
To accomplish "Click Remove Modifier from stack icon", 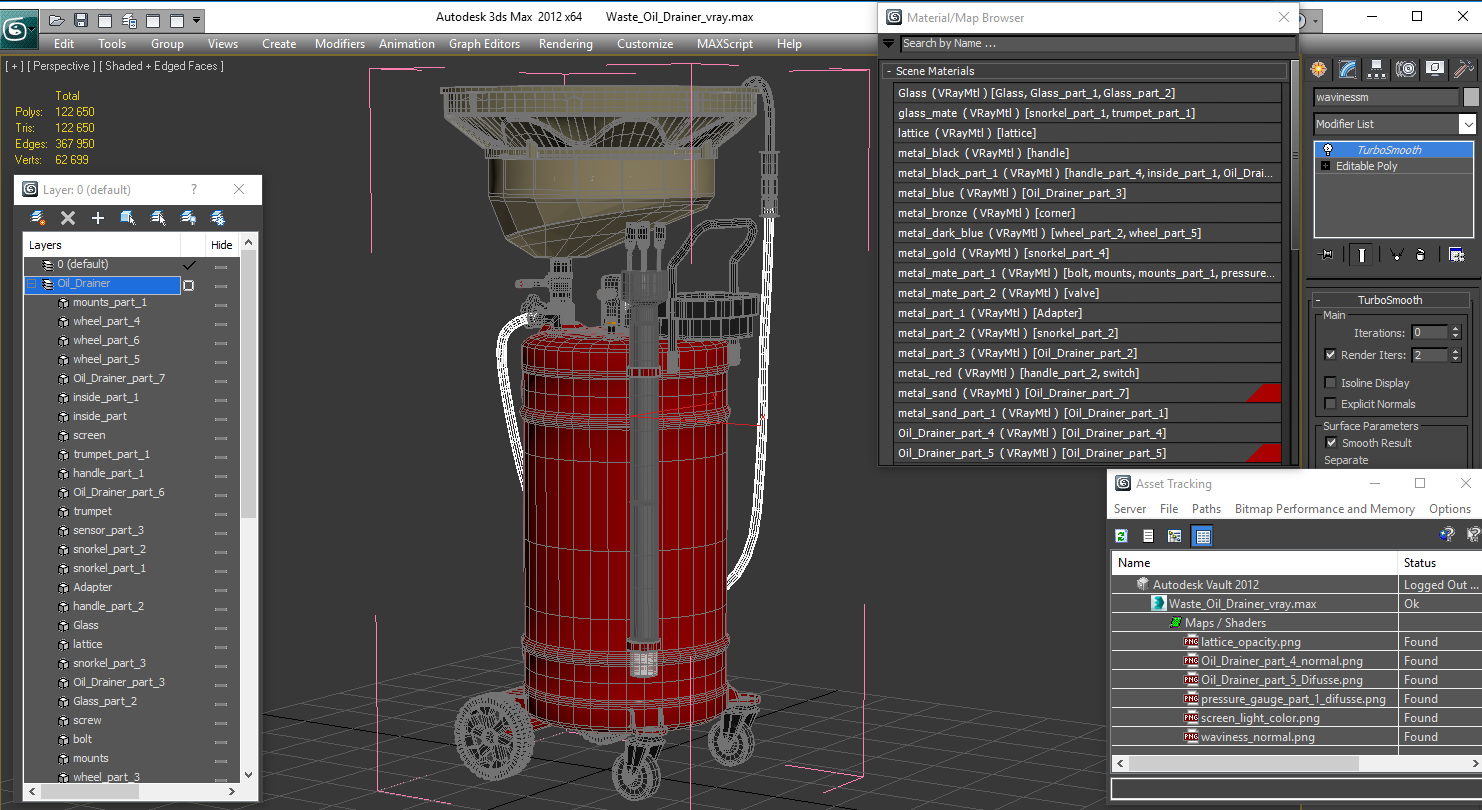I will click(x=1420, y=254).
